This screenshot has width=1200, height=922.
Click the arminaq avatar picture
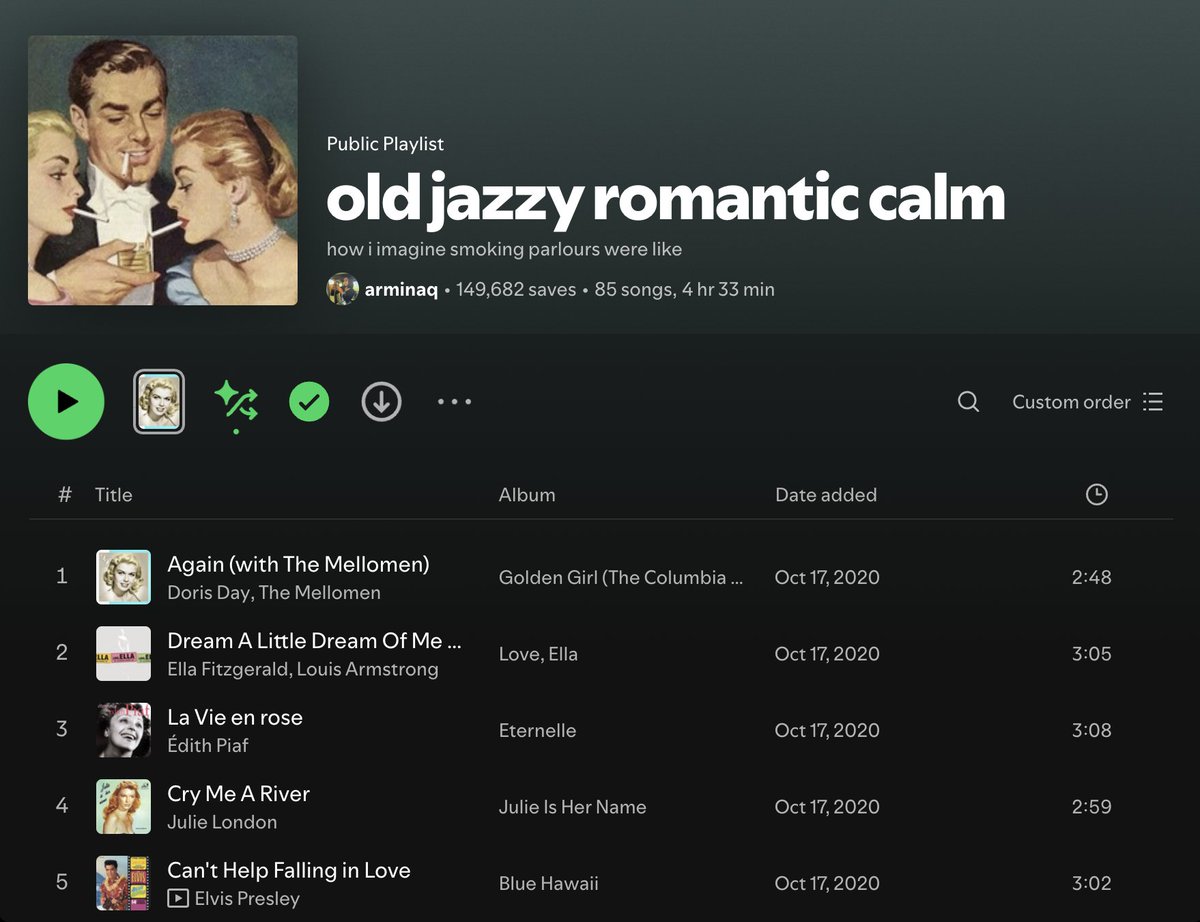342,289
